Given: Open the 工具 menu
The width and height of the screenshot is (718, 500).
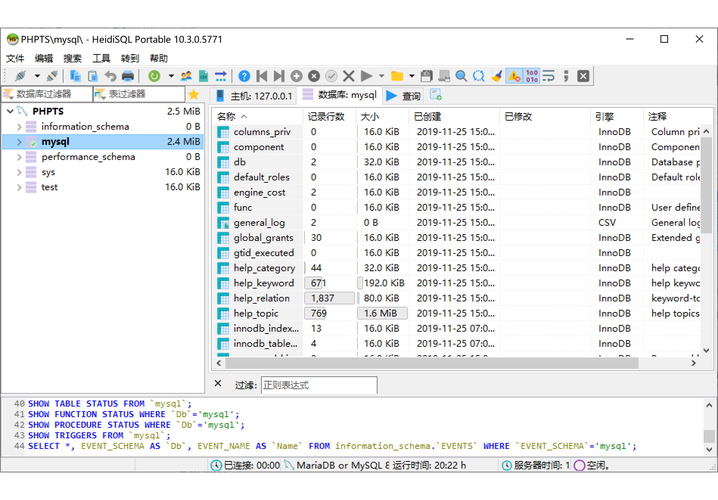Looking at the screenshot, I should 101,59.
